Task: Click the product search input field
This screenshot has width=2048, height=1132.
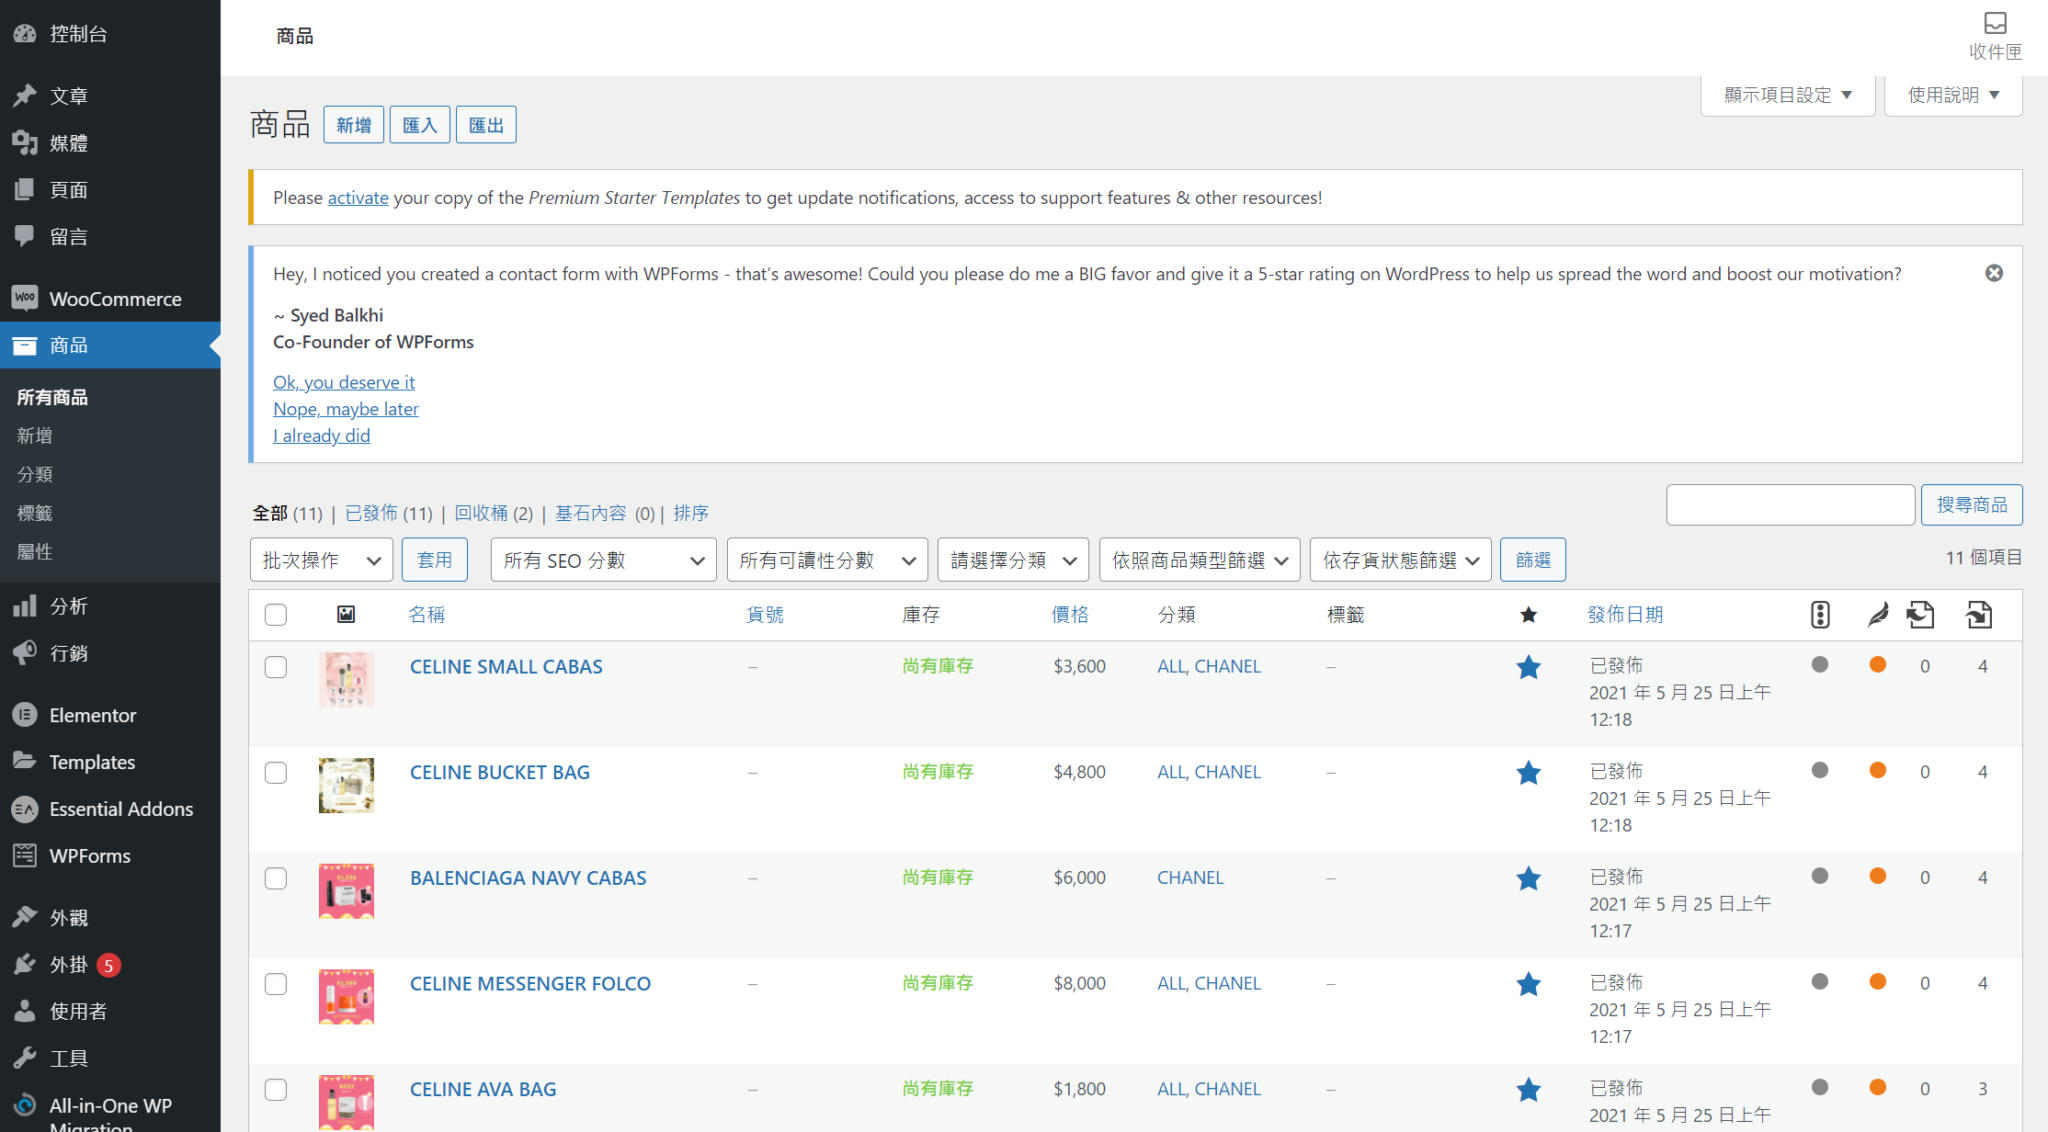Action: [1789, 504]
